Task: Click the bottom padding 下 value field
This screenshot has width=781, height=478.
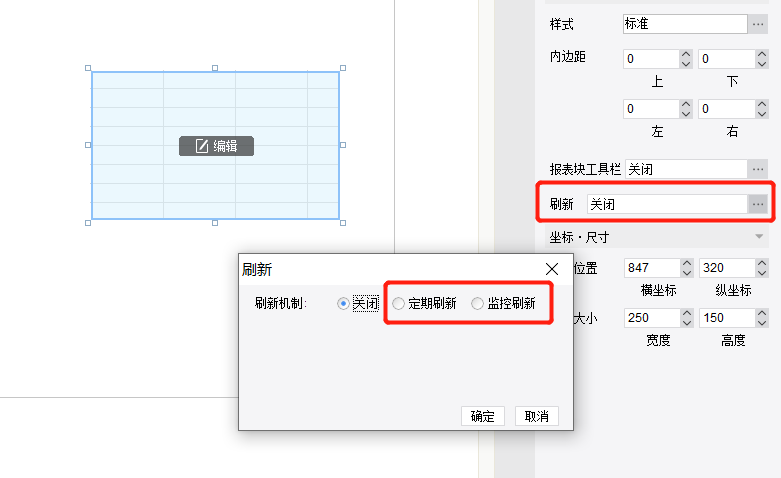Action: coord(727,59)
